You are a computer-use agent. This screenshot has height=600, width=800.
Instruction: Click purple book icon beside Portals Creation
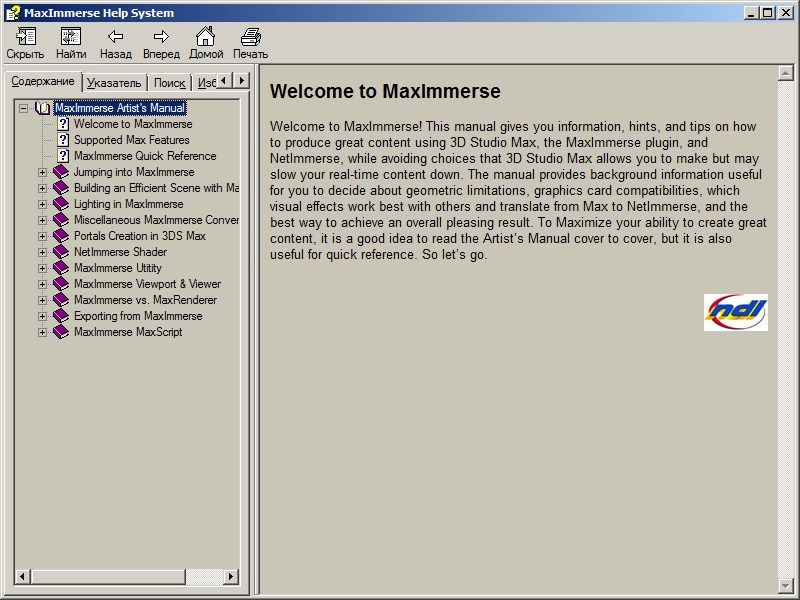click(x=61, y=236)
